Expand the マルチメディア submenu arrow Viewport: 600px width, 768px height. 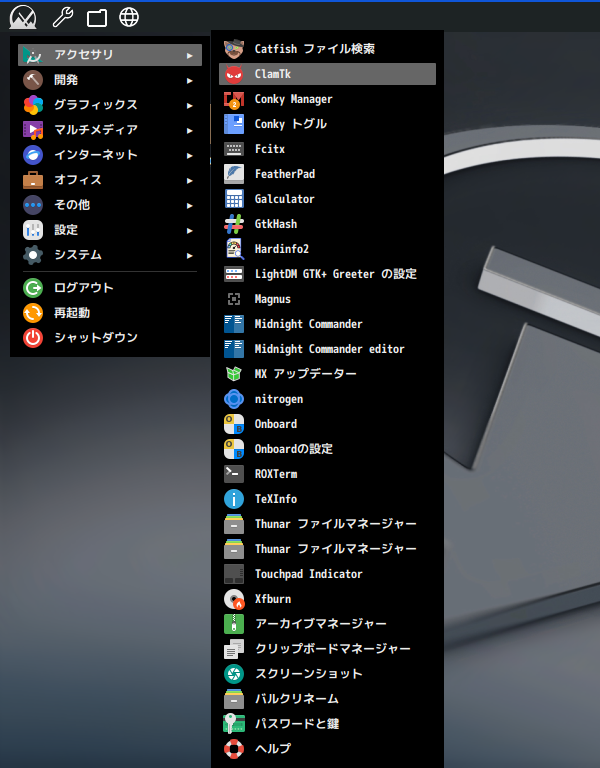tap(190, 130)
